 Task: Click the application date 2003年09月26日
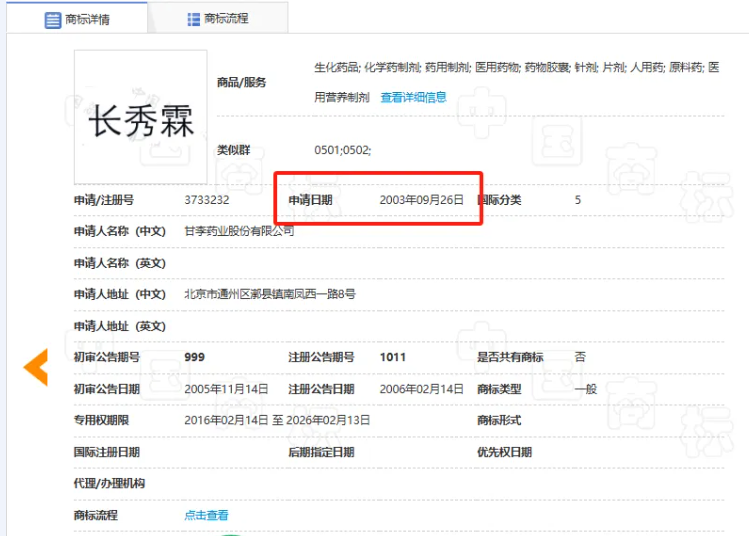(x=421, y=200)
